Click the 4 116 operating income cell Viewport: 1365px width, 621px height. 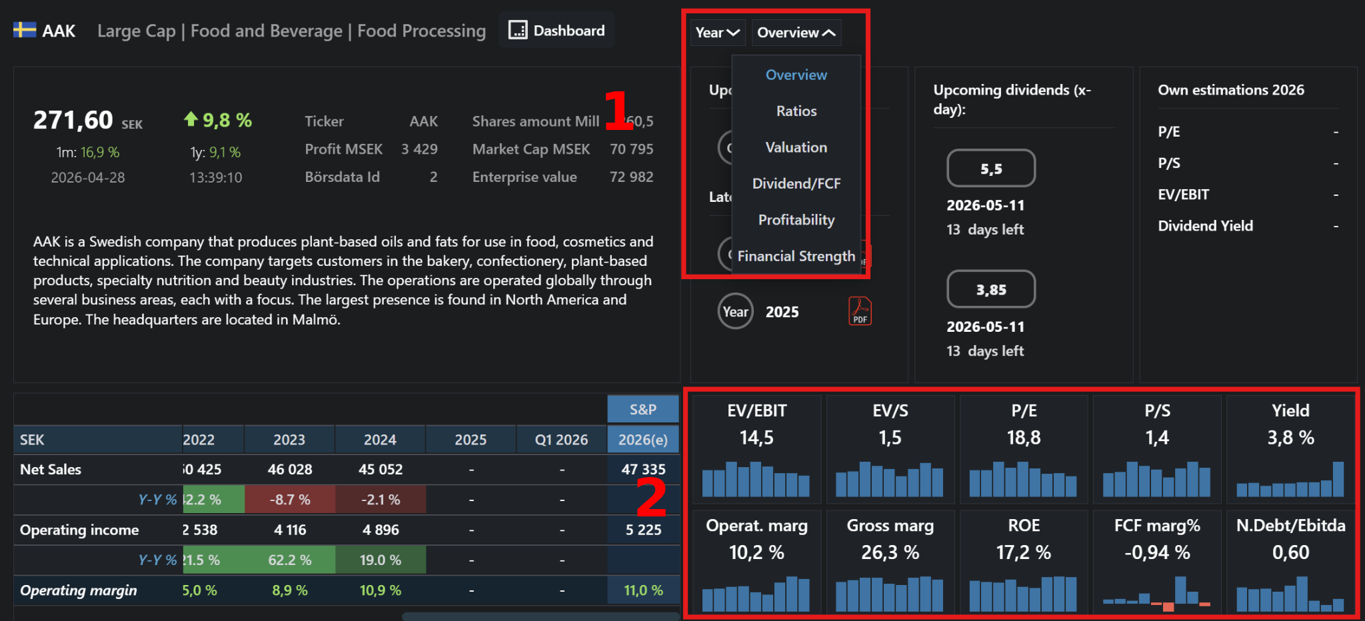tap(289, 530)
